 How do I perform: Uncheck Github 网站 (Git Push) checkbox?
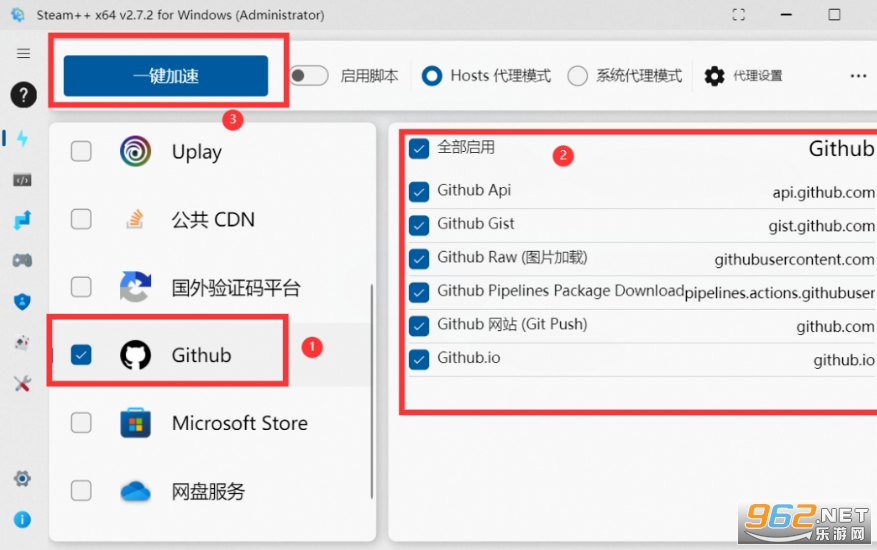click(x=419, y=326)
